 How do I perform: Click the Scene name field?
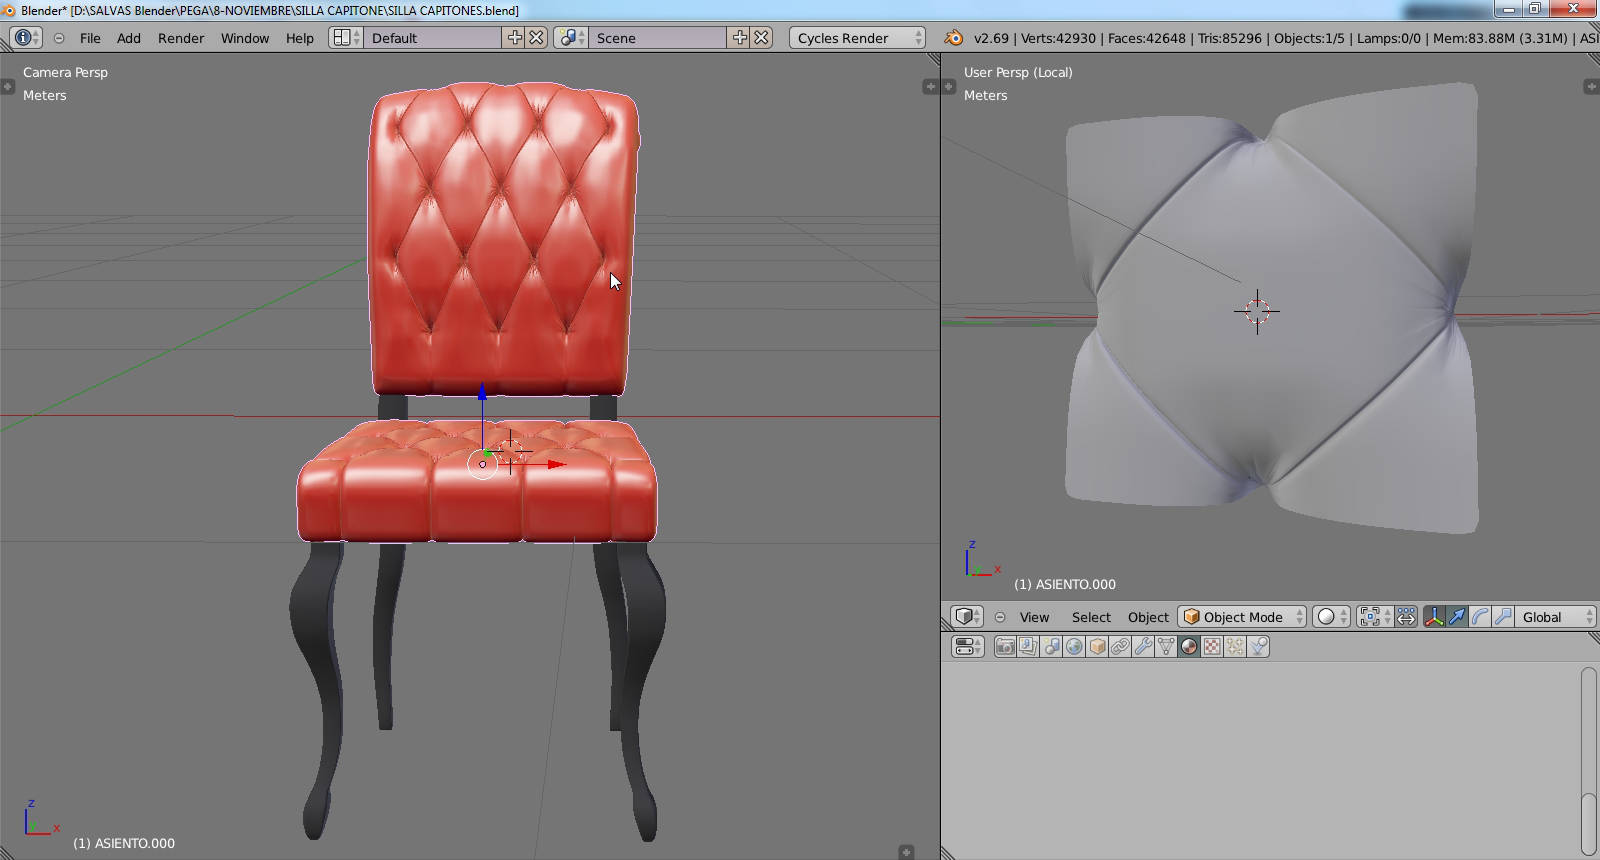coord(658,38)
